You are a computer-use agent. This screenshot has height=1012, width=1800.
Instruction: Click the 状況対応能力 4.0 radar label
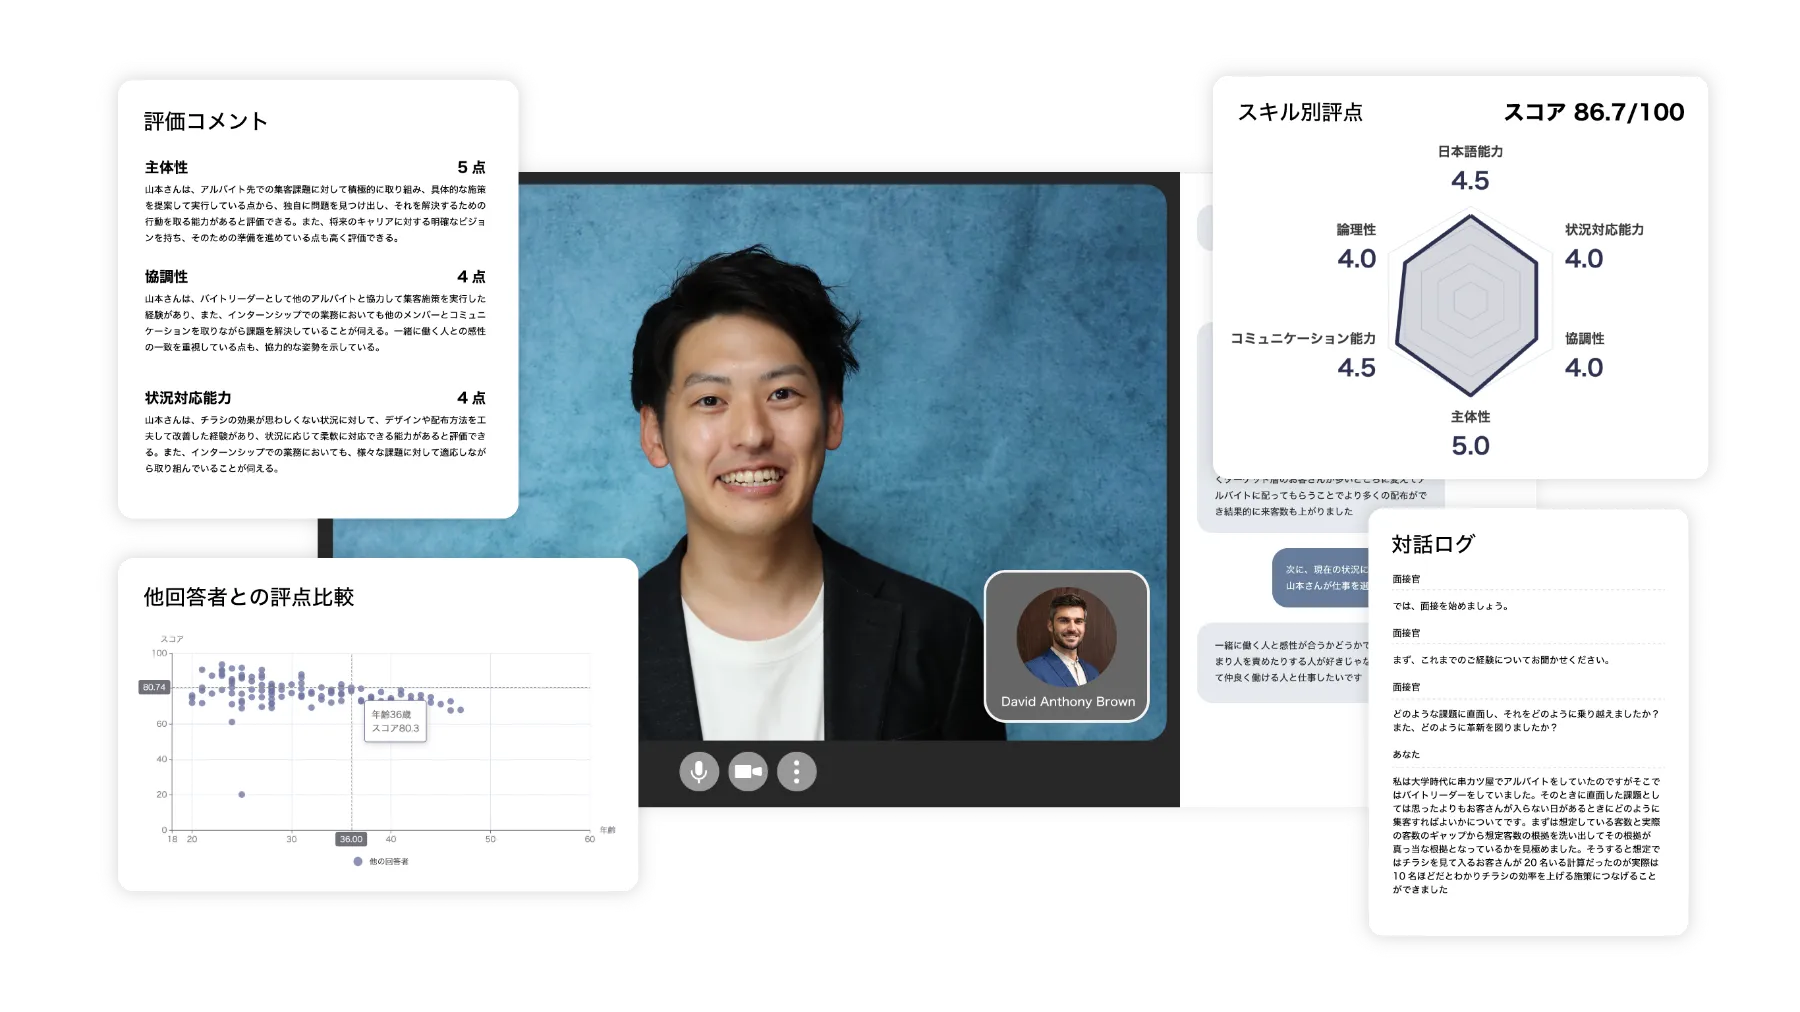pyautogui.click(x=1604, y=246)
